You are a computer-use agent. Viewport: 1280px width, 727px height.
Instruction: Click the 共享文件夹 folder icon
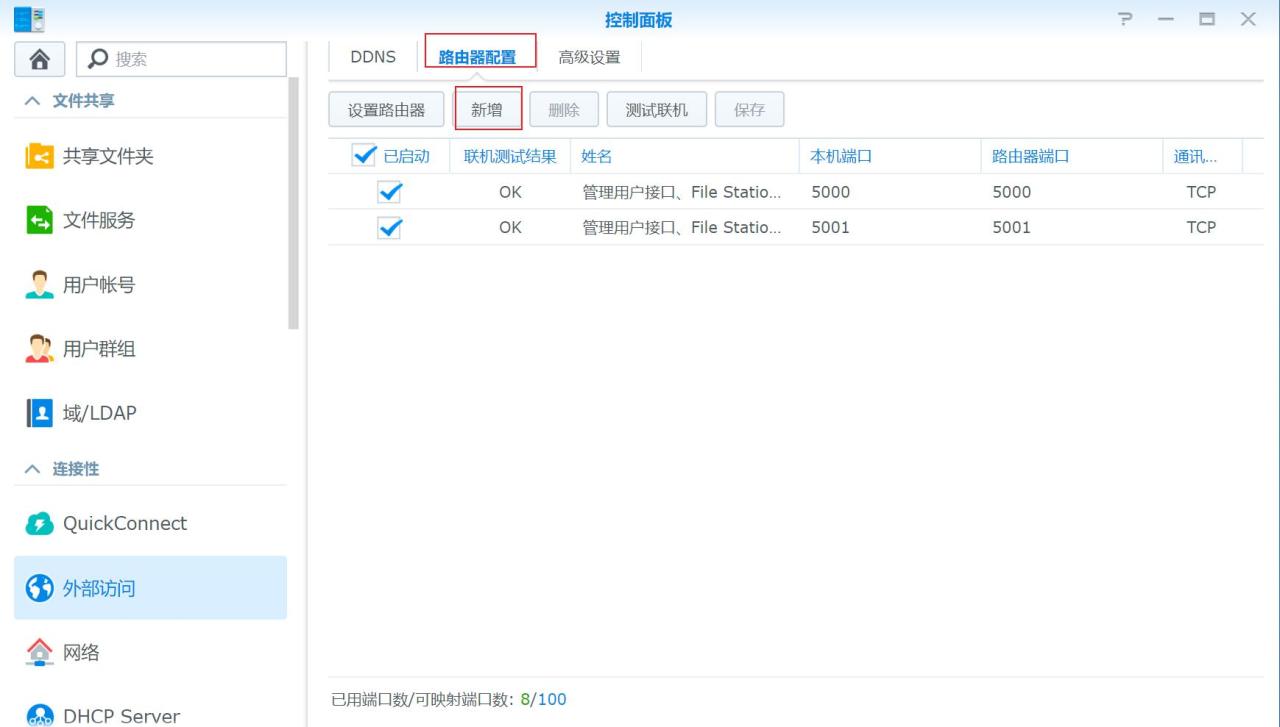[x=39, y=157]
